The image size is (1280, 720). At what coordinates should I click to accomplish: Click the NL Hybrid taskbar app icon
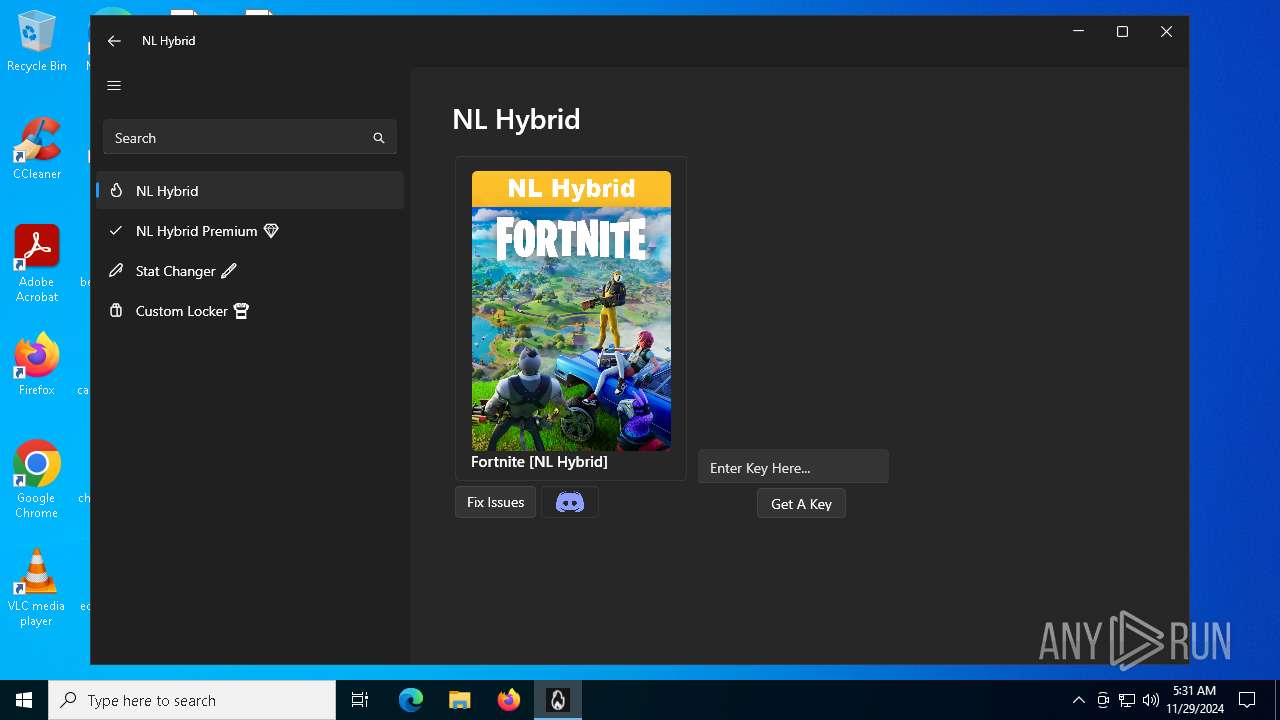click(x=558, y=700)
